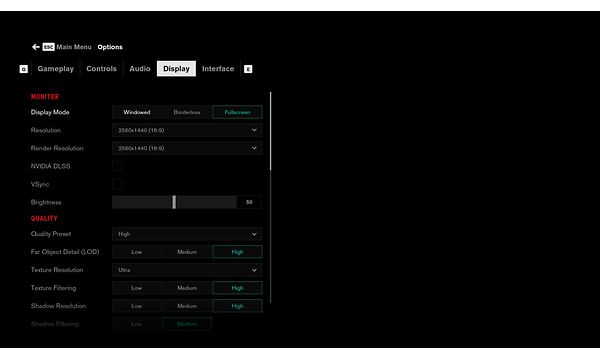Click the ESC key icon
Viewport: 600px width, 360px height.
click(48, 47)
